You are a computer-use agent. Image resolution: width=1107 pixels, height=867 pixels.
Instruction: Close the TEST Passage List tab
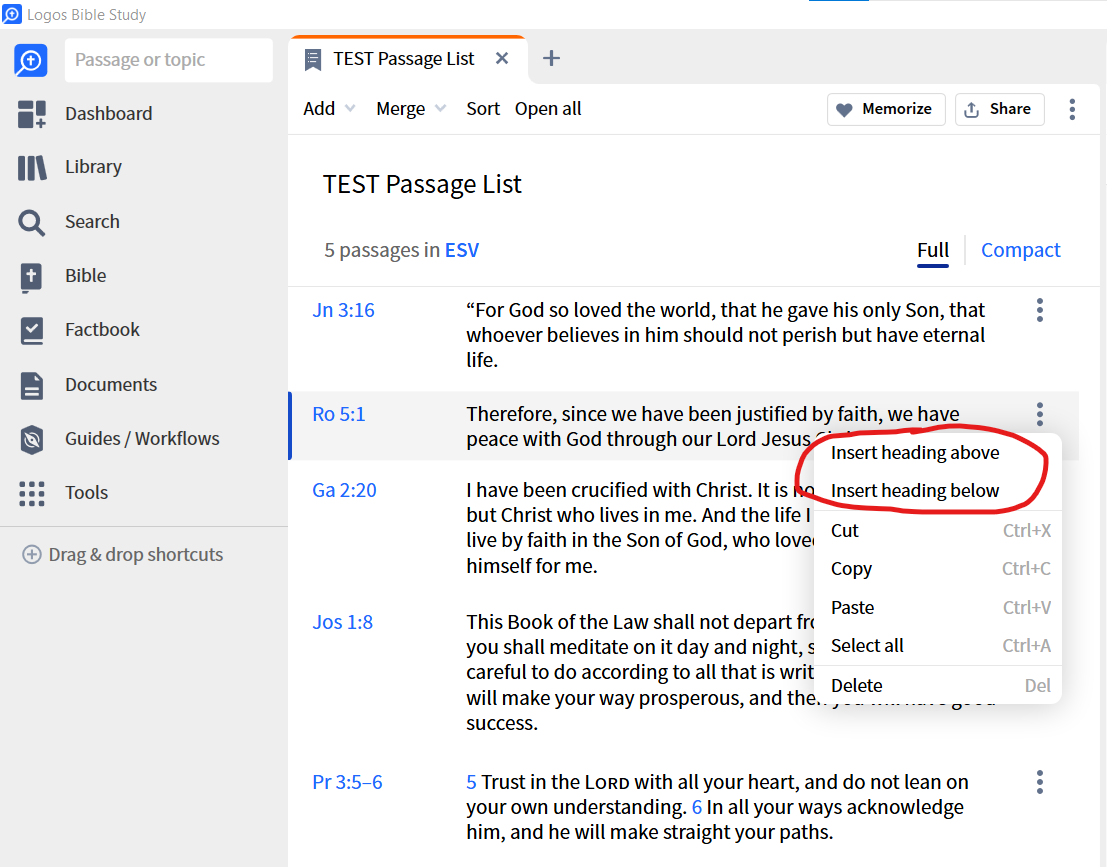point(502,58)
